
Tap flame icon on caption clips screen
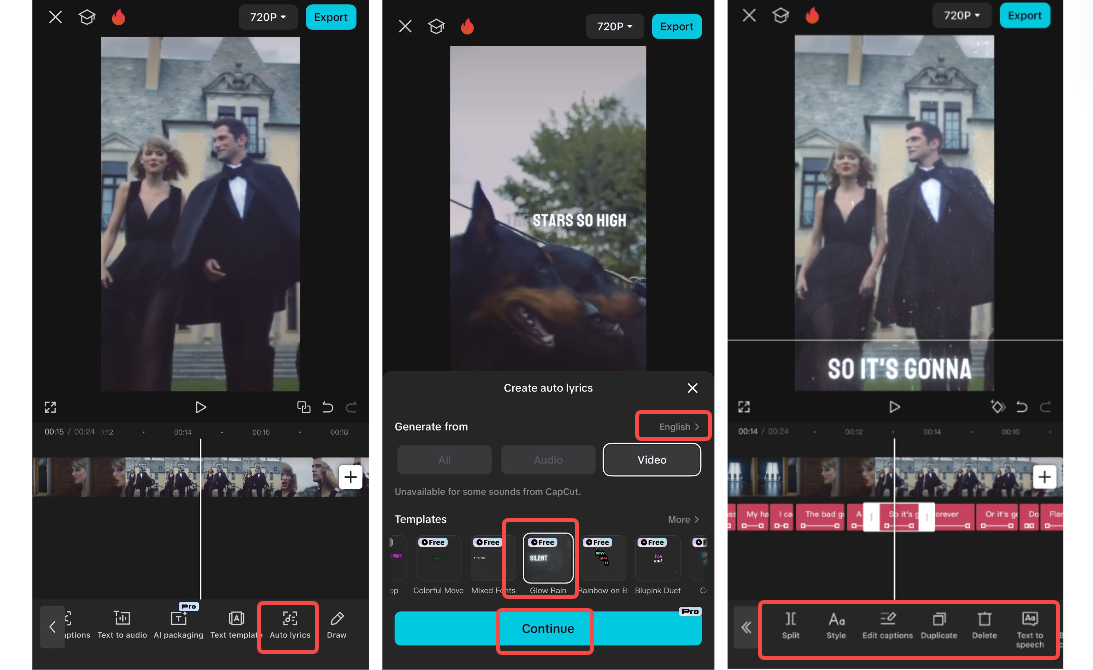812,15
